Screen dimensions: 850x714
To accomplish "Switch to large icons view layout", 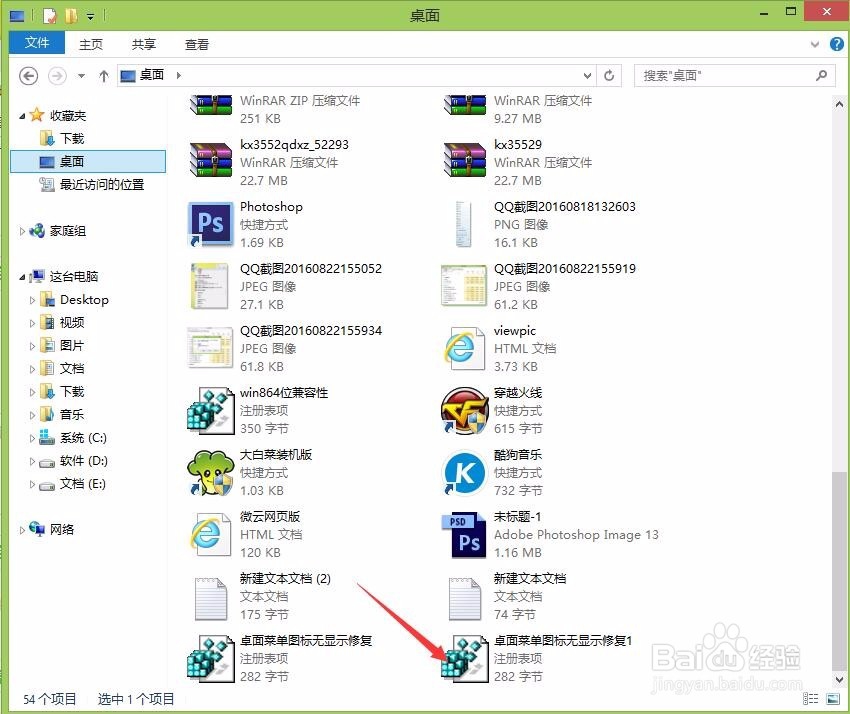I will [x=833, y=699].
